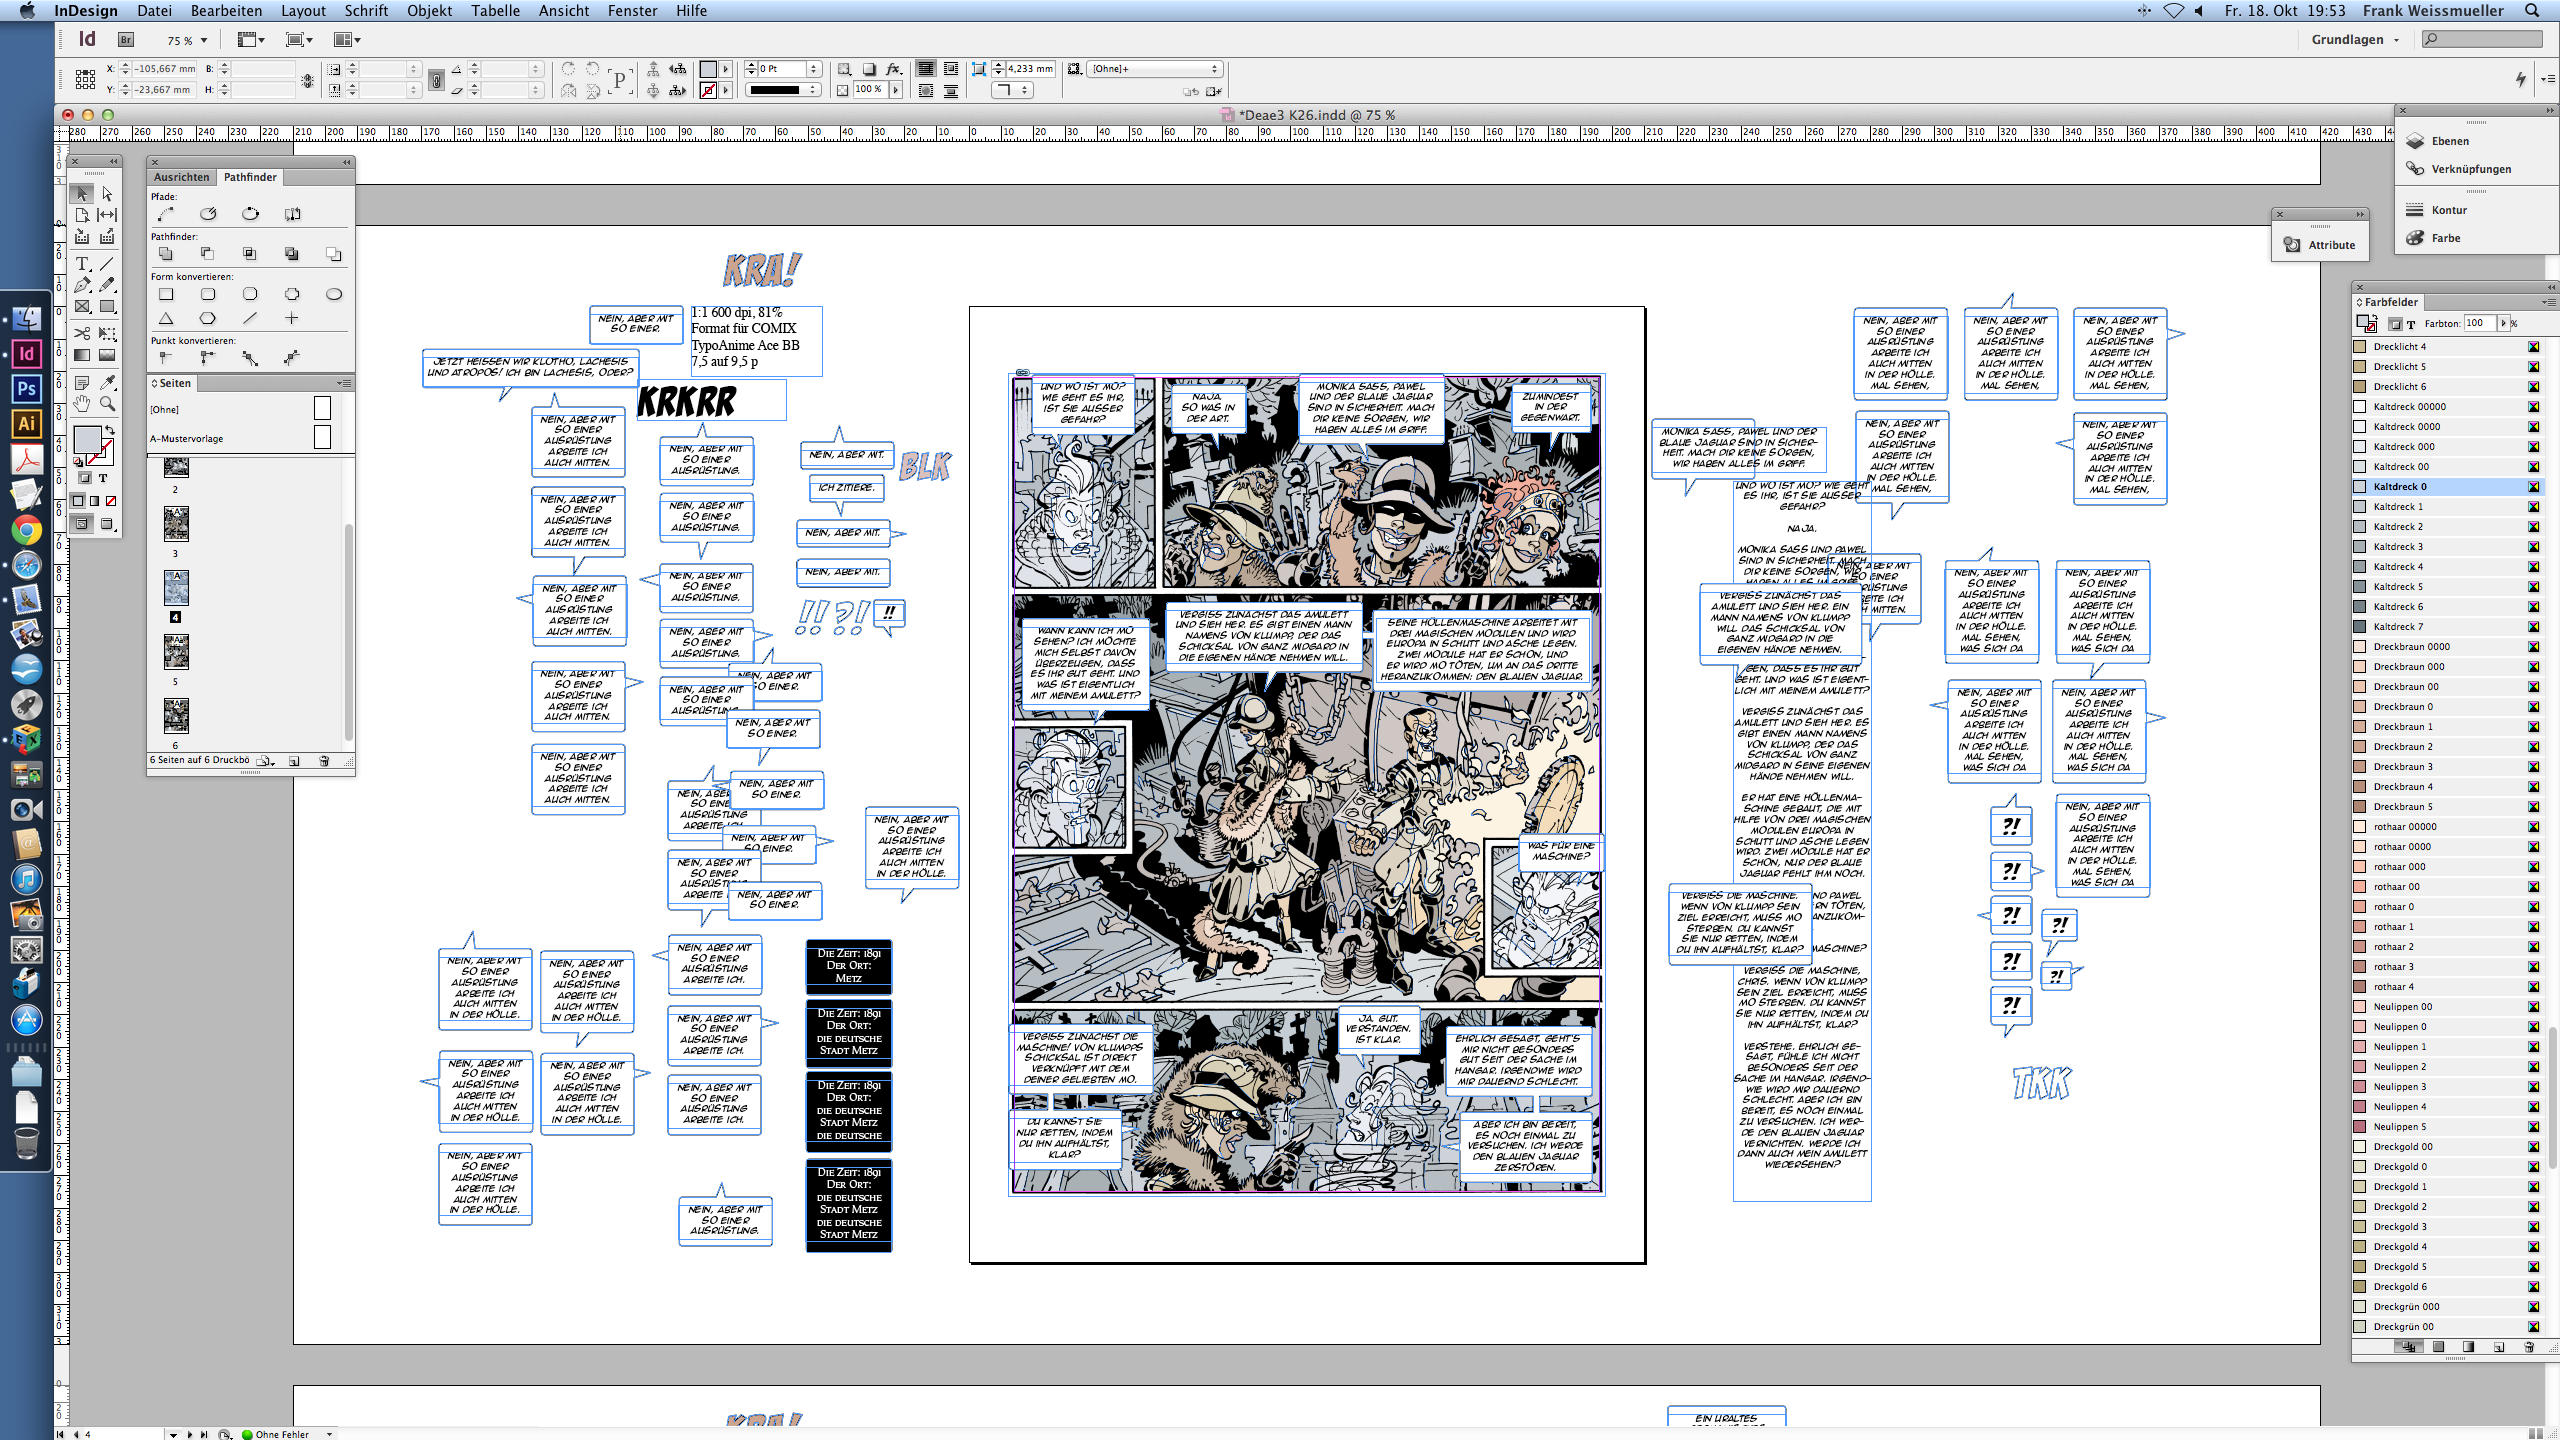Switch to the Ausrichten tab
Image resolution: width=2560 pixels, height=1440 pixels.
coord(181,177)
